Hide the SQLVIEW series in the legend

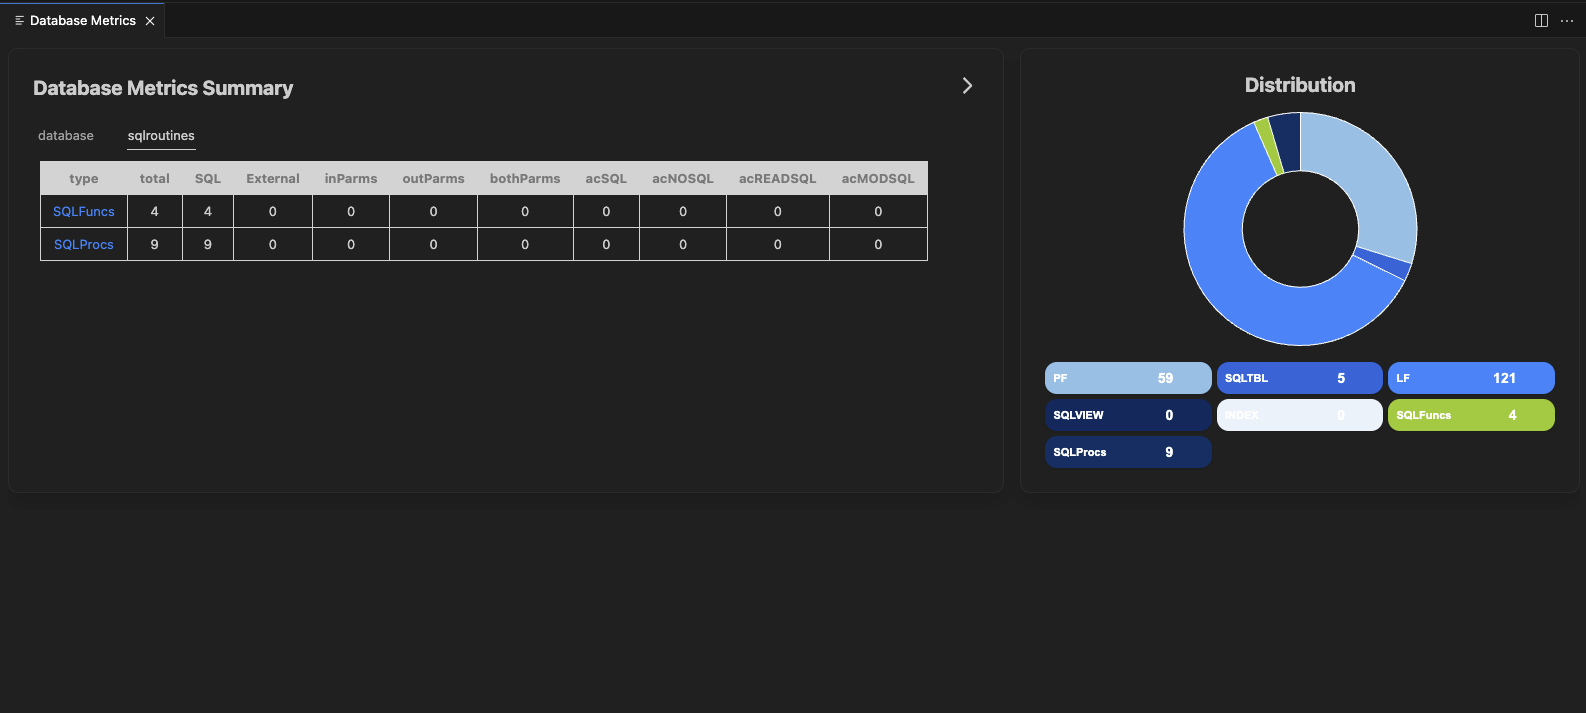tap(1127, 415)
